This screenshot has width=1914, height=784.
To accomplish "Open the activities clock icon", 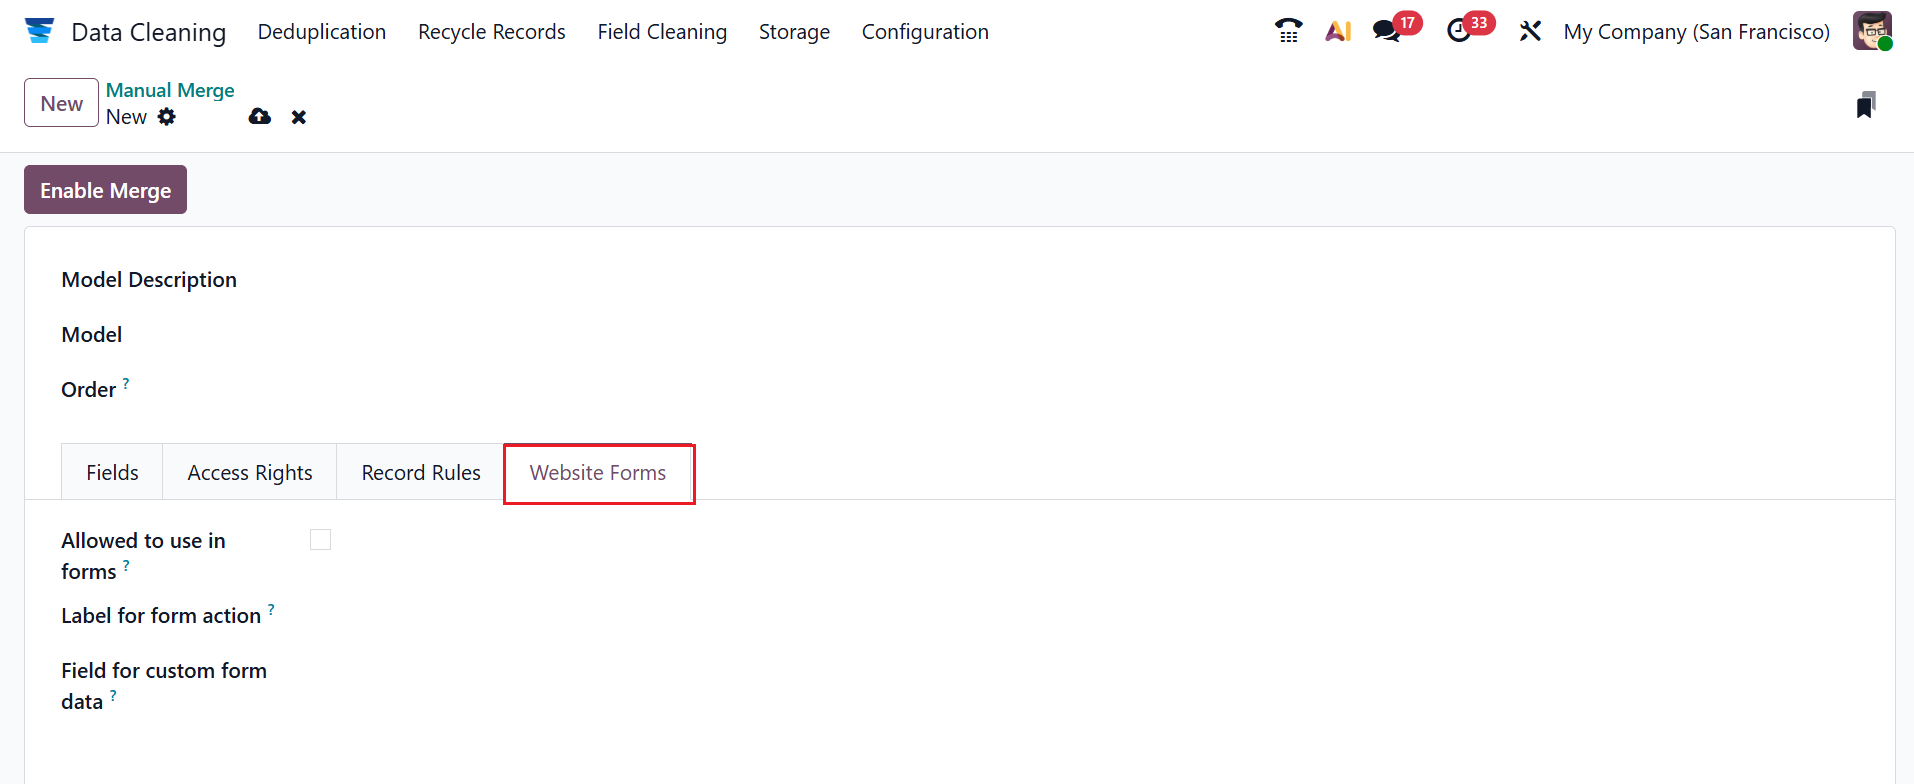I will (x=1459, y=31).
